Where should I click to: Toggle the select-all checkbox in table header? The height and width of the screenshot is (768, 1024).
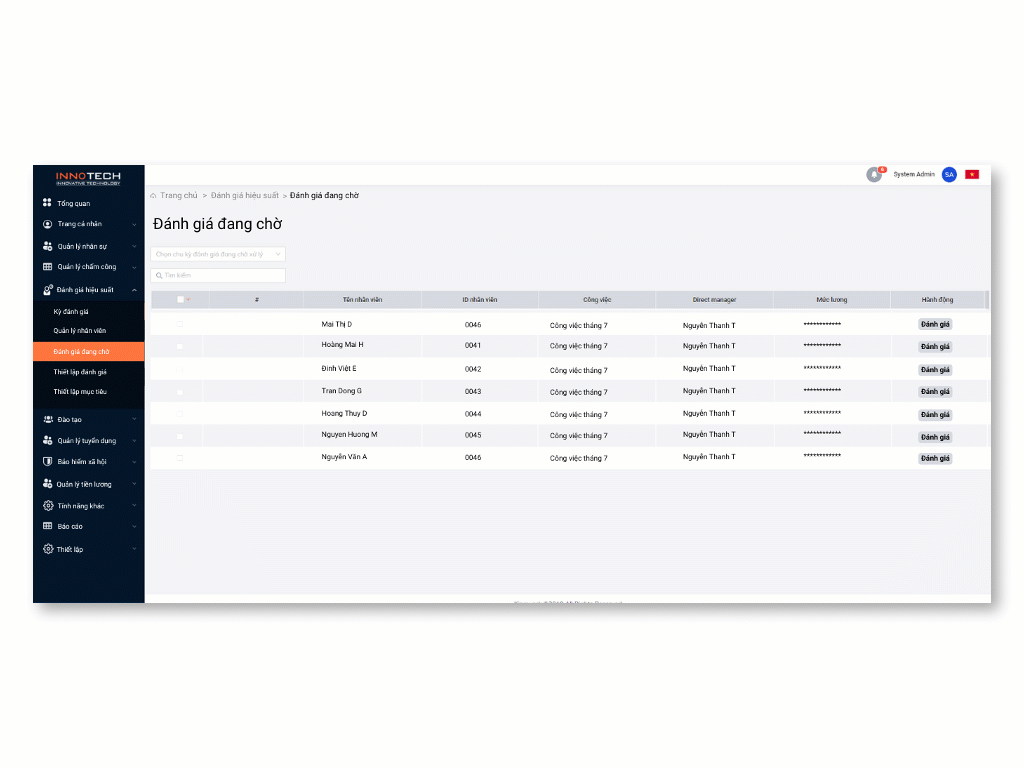coord(180,300)
